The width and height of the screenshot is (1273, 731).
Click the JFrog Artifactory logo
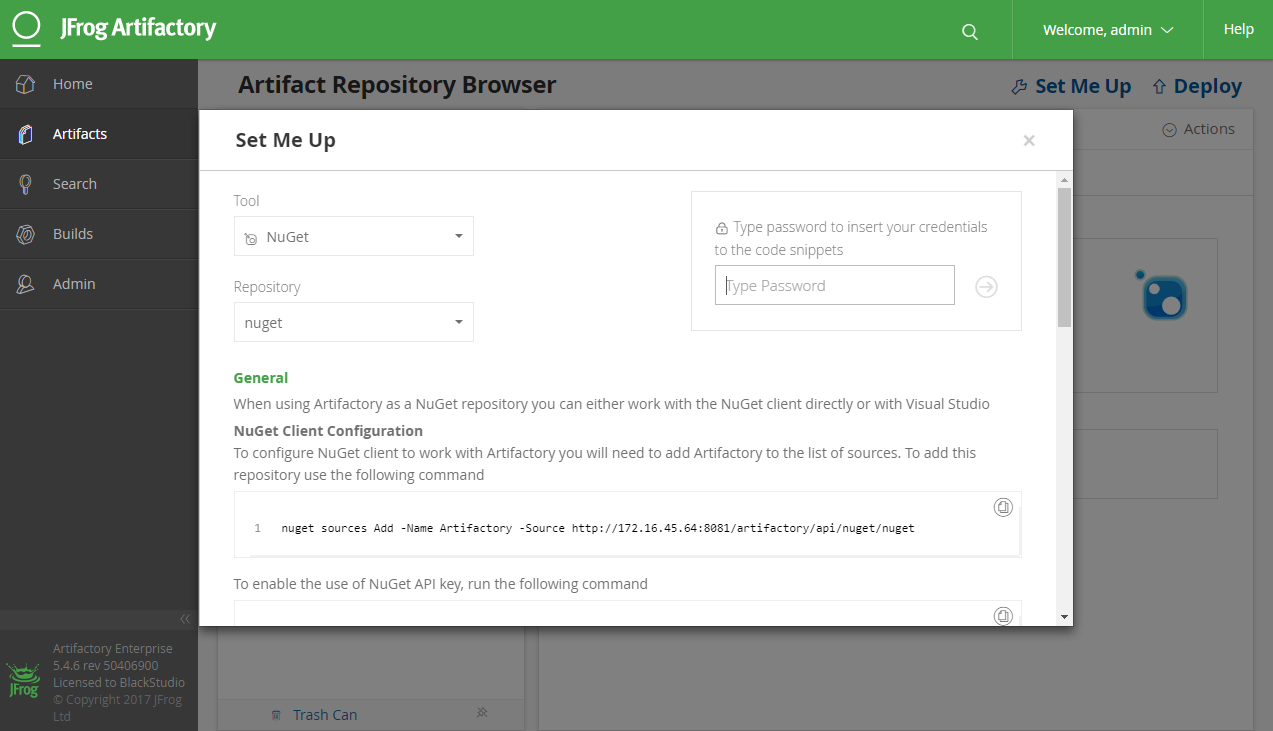tap(114, 28)
